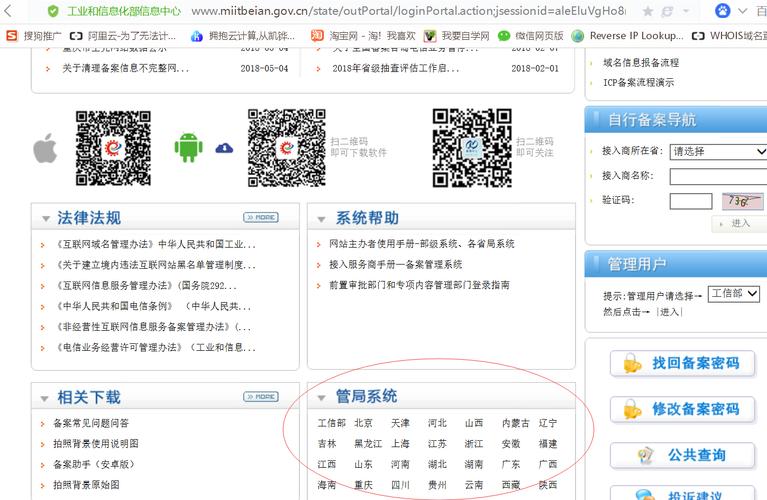Select 北京 in 管局系统
Viewport: 767px width, 500px height.
[x=363, y=423]
